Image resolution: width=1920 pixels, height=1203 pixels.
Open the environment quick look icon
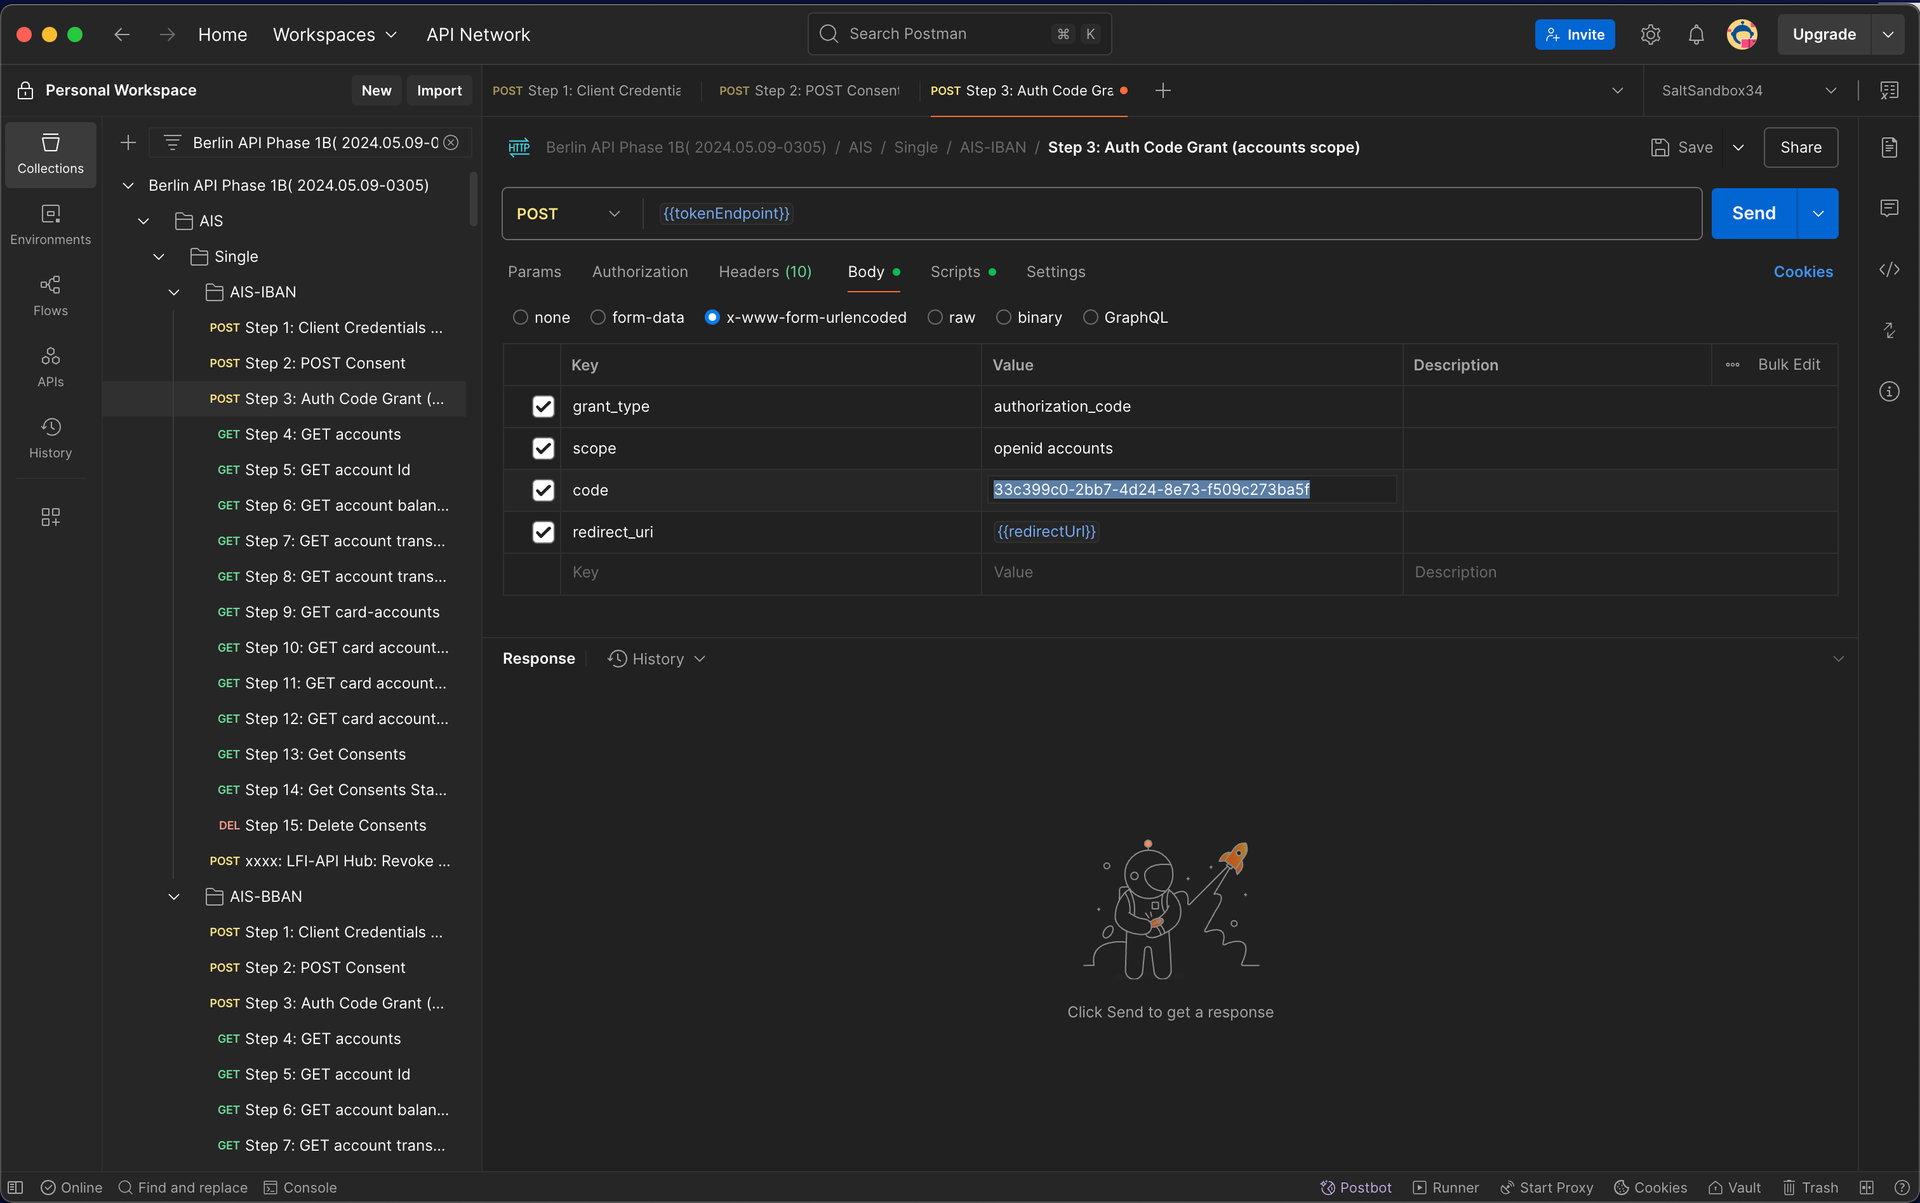coord(1889,91)
